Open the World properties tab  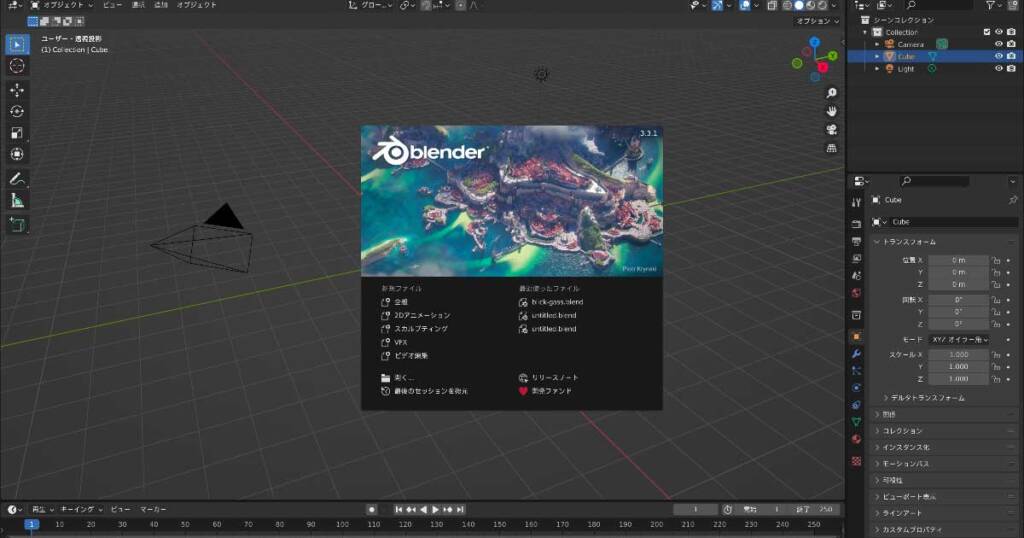tap(856, 293)
